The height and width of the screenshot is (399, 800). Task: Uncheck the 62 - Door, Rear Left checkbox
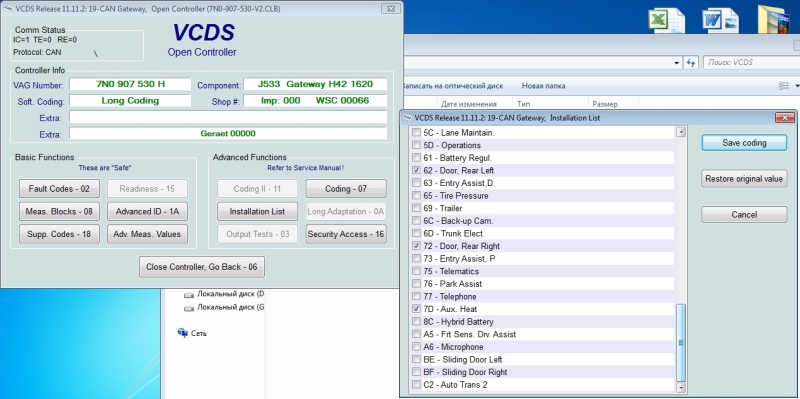tap(416, 170)
